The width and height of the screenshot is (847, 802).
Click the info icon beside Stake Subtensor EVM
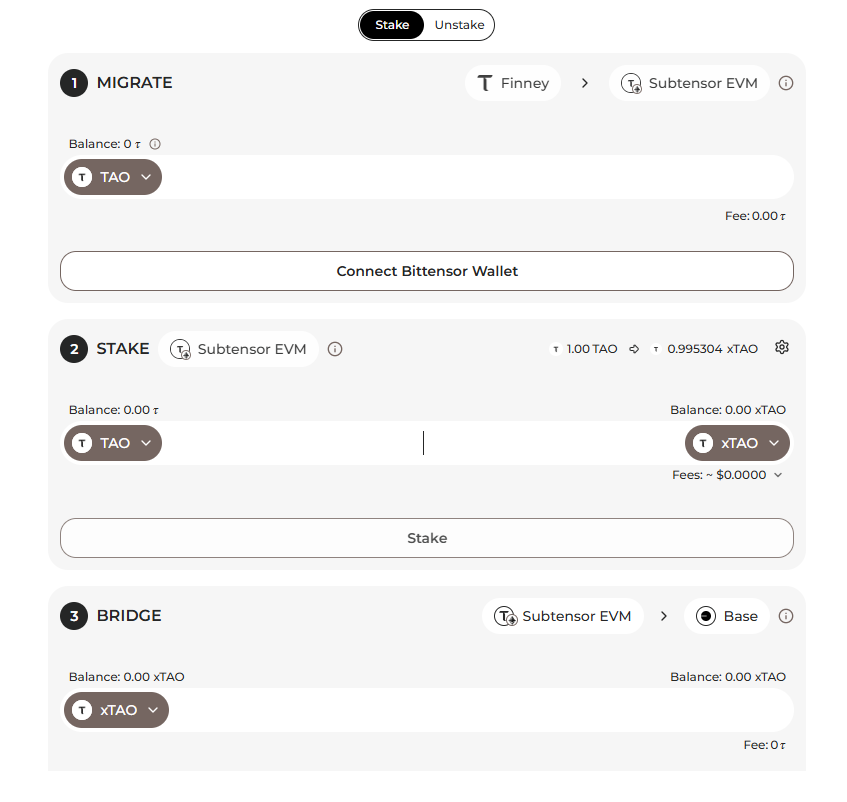point(335,349)
